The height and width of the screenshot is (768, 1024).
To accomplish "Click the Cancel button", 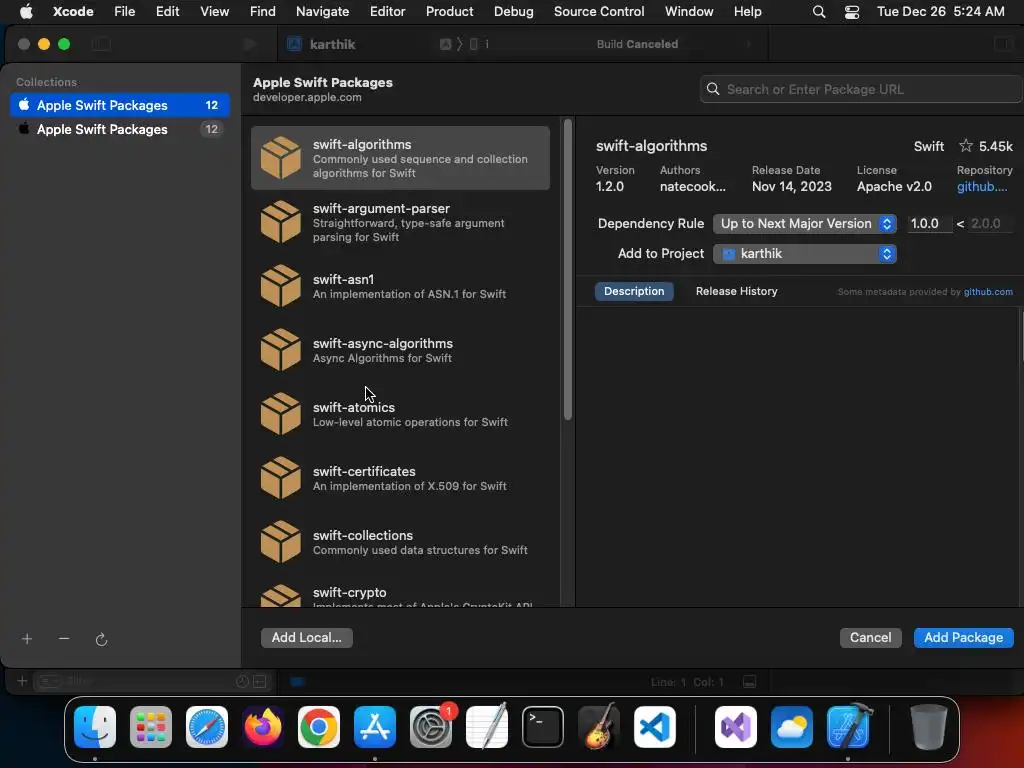I will [870, 637].
